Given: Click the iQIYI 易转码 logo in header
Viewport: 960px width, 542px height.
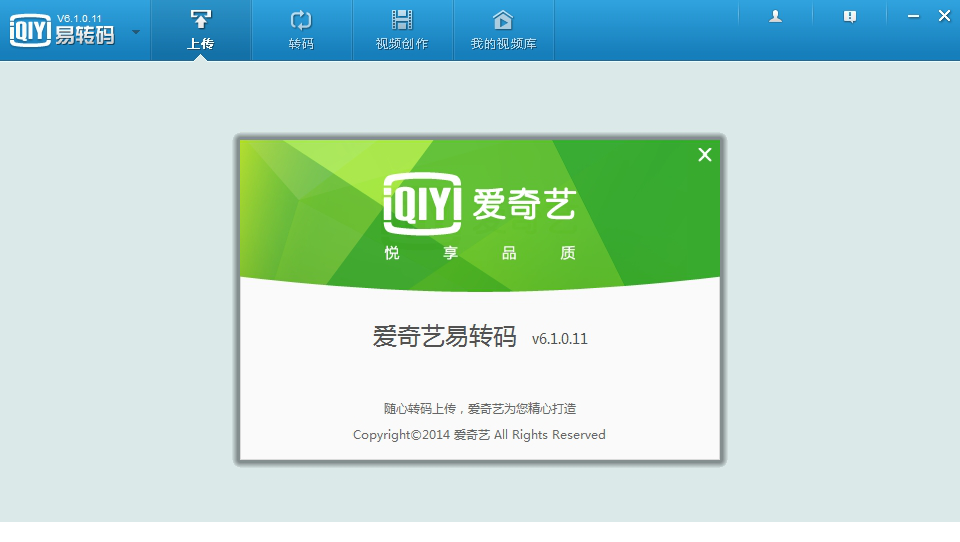Looking at the screenshot, I should (x=62, y=30).
